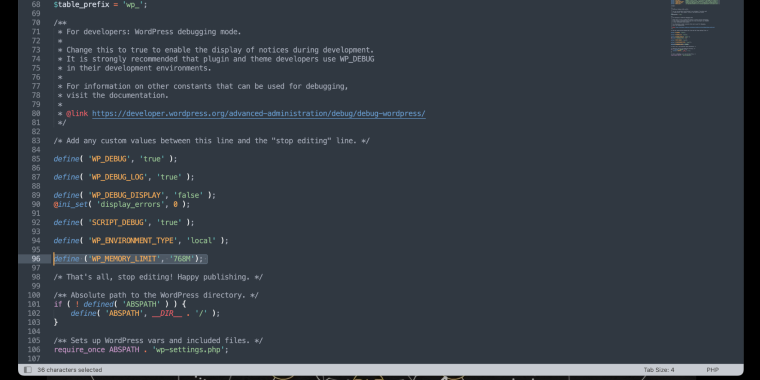Click the 'true' value on the WP_DEBUG line

tap(152, 159)
